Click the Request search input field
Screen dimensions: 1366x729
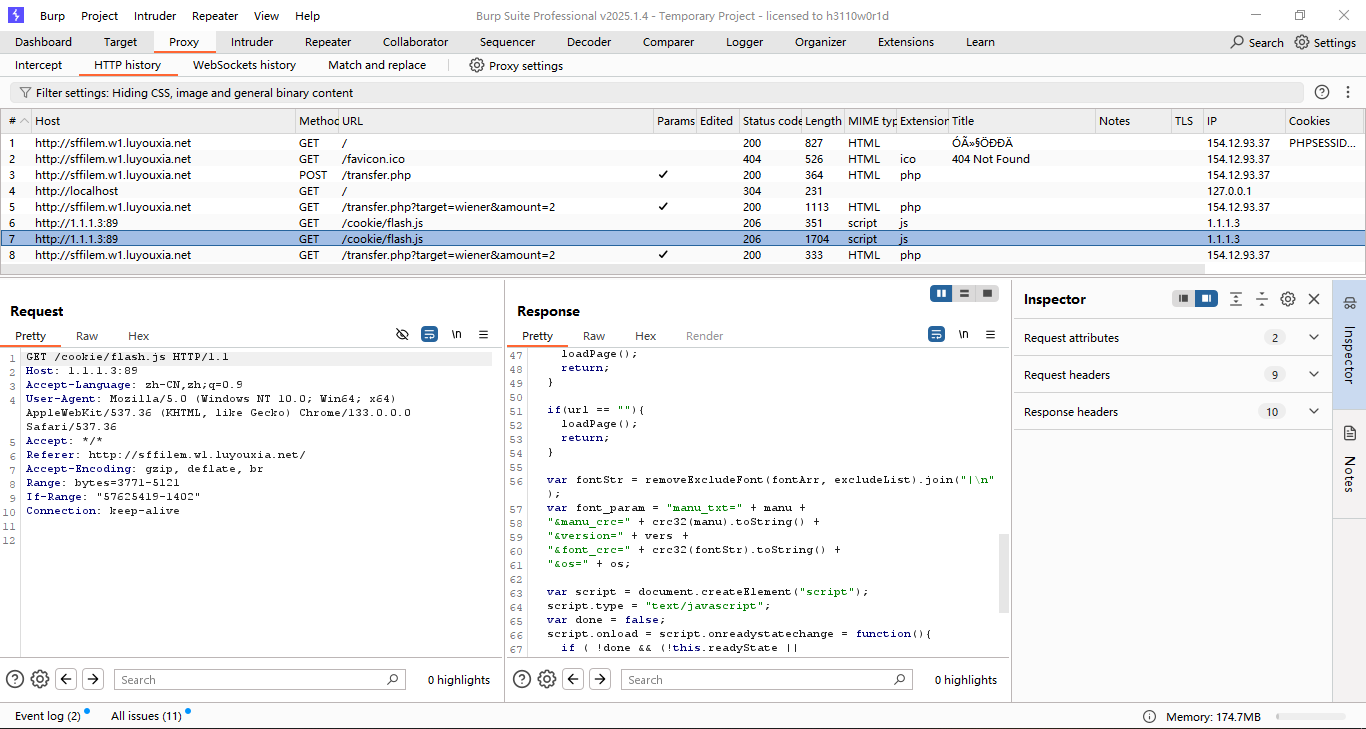[260, 679]
